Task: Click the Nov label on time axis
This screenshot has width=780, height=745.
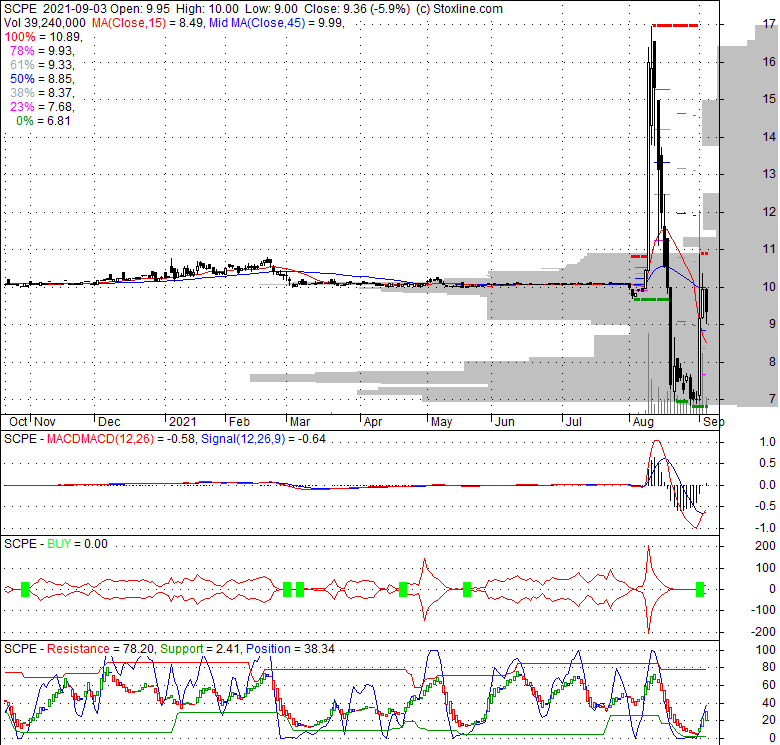Action: (45, 422)
